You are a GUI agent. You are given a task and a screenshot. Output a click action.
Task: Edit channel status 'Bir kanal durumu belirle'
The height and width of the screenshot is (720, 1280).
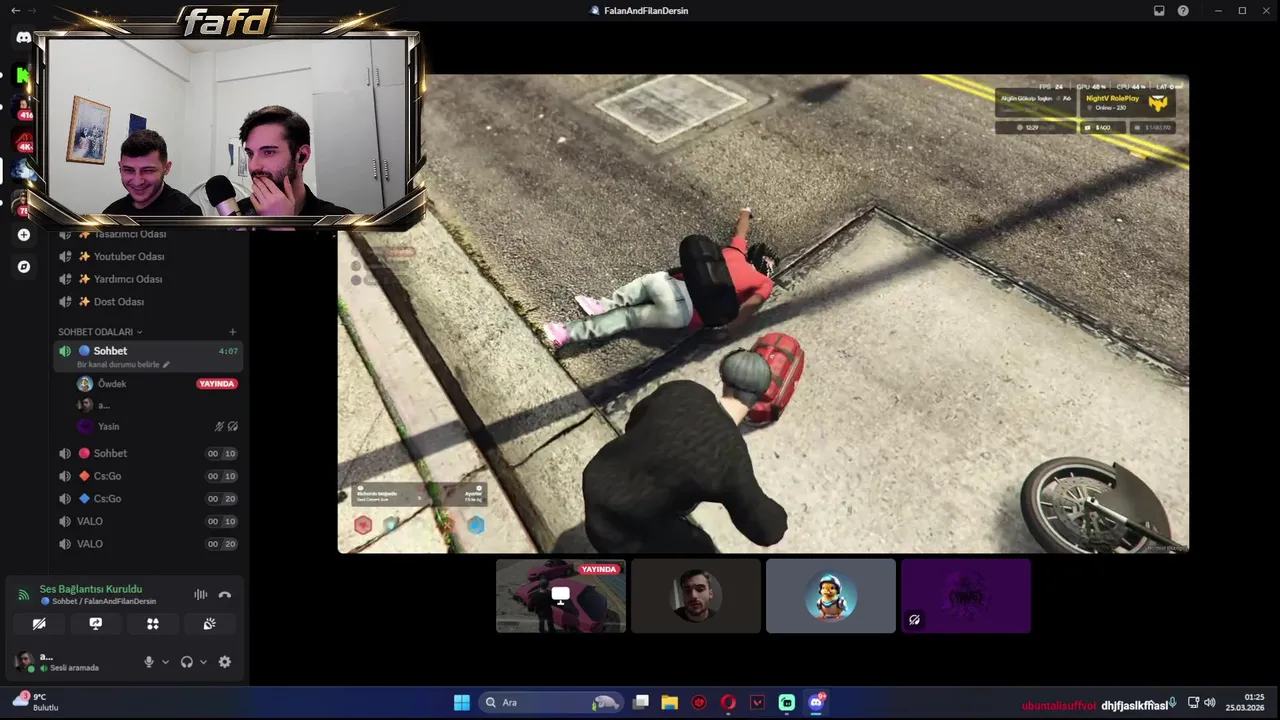[x=123, y=365]
